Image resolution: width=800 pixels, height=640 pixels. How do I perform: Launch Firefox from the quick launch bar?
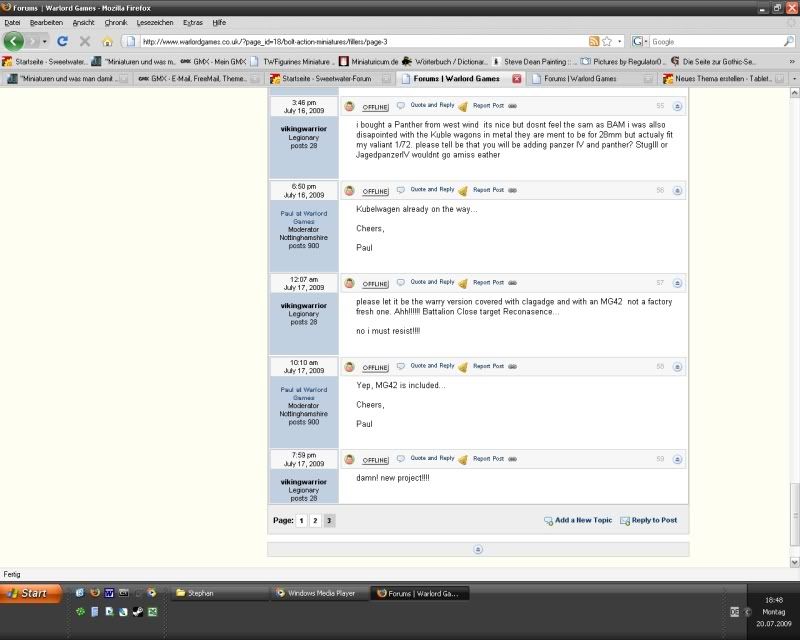click(x=94, y=593)
